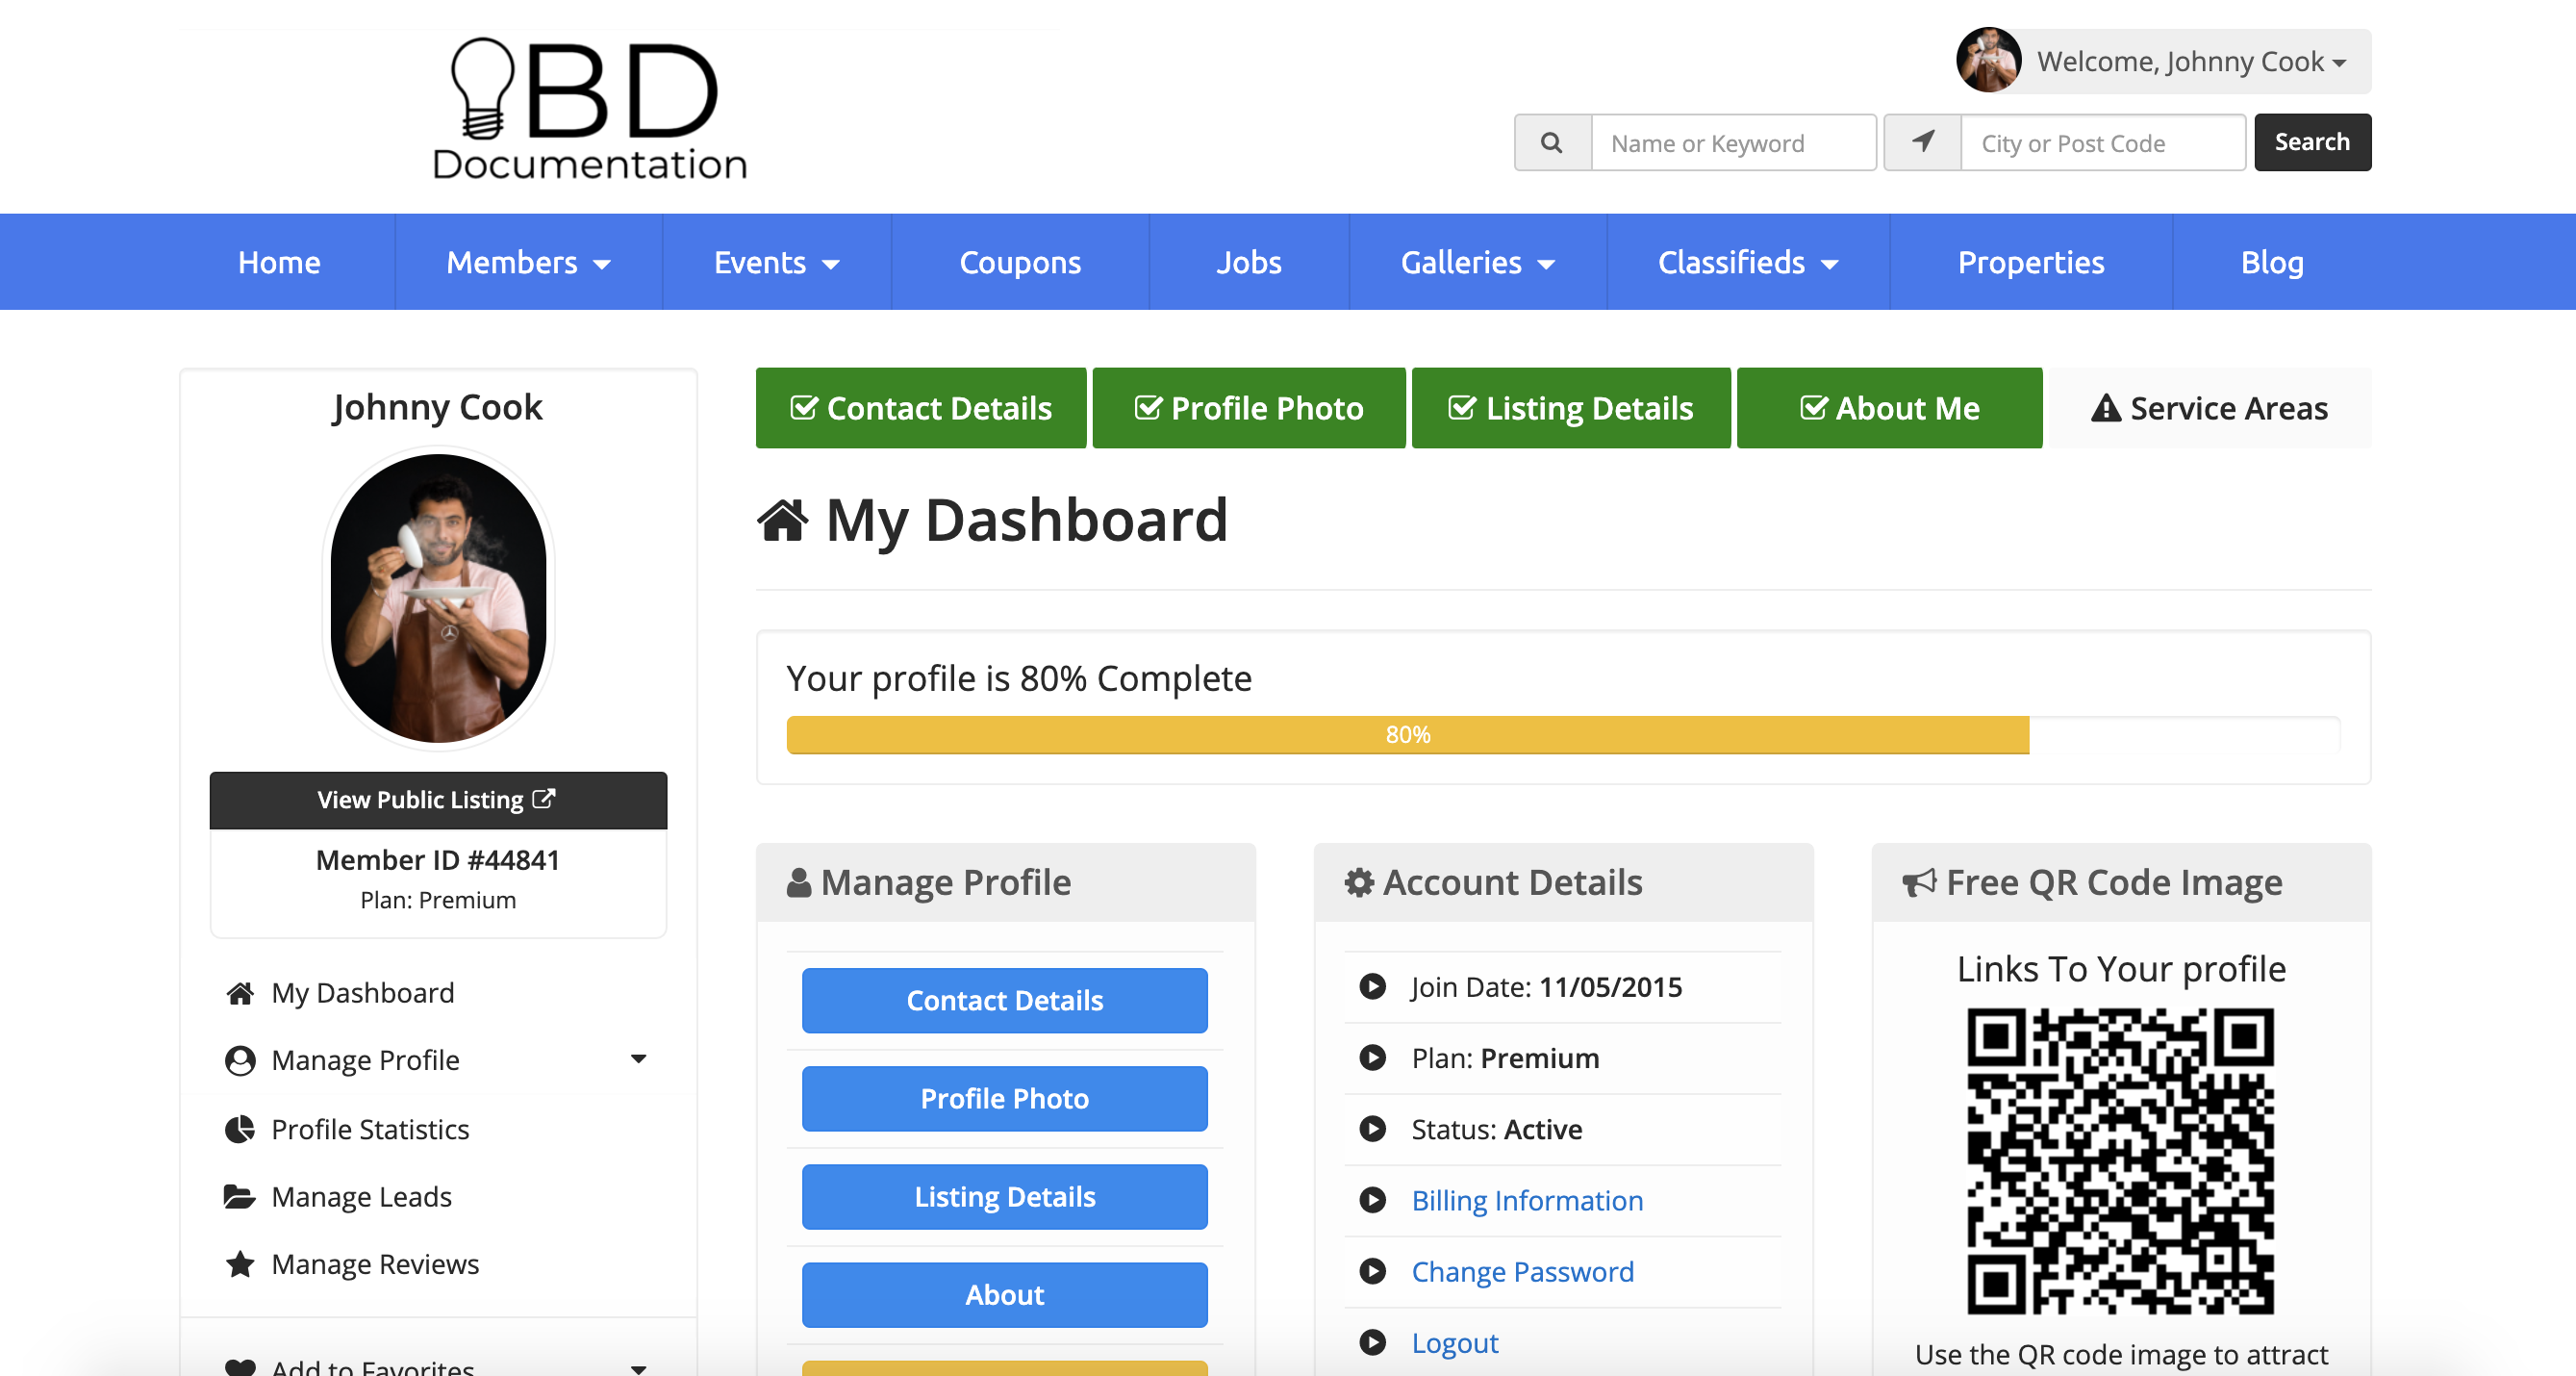The height and width of the screenshot is (1376, 2576).
Task: Click the home icon beside My Dashboard sidebar
Action: [x=240, y=993]
